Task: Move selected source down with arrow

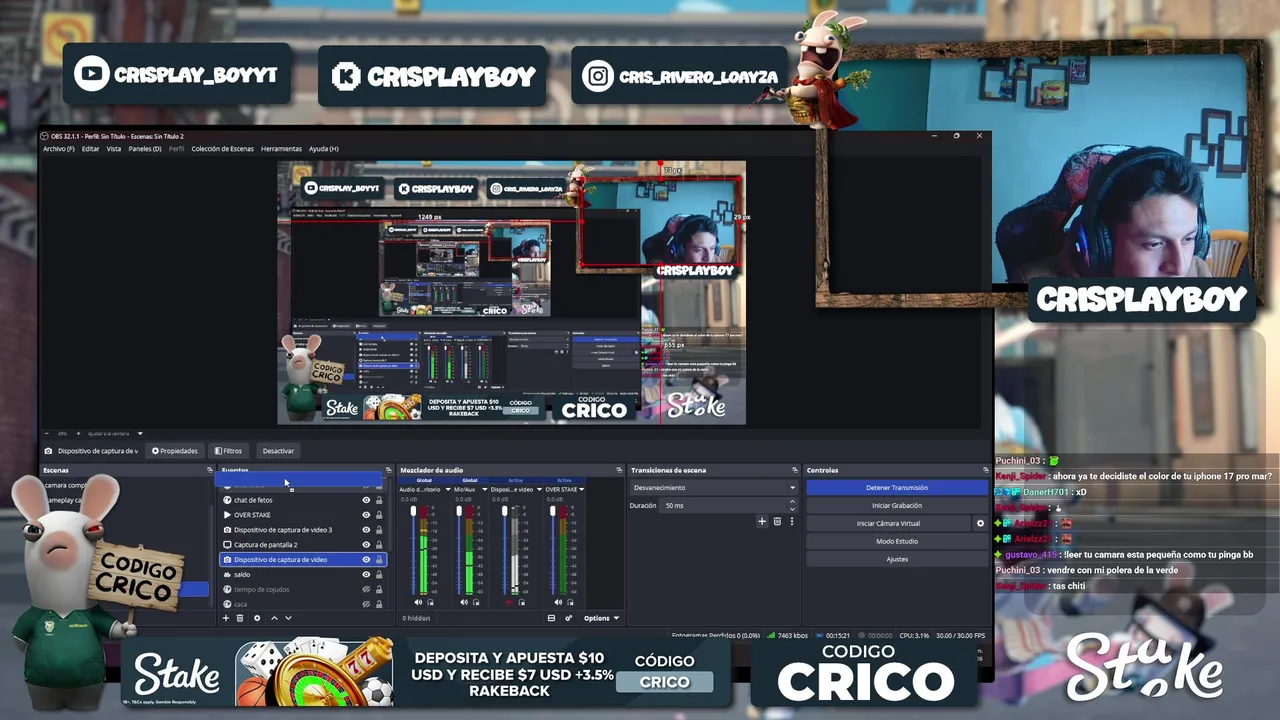Action: 288,618
